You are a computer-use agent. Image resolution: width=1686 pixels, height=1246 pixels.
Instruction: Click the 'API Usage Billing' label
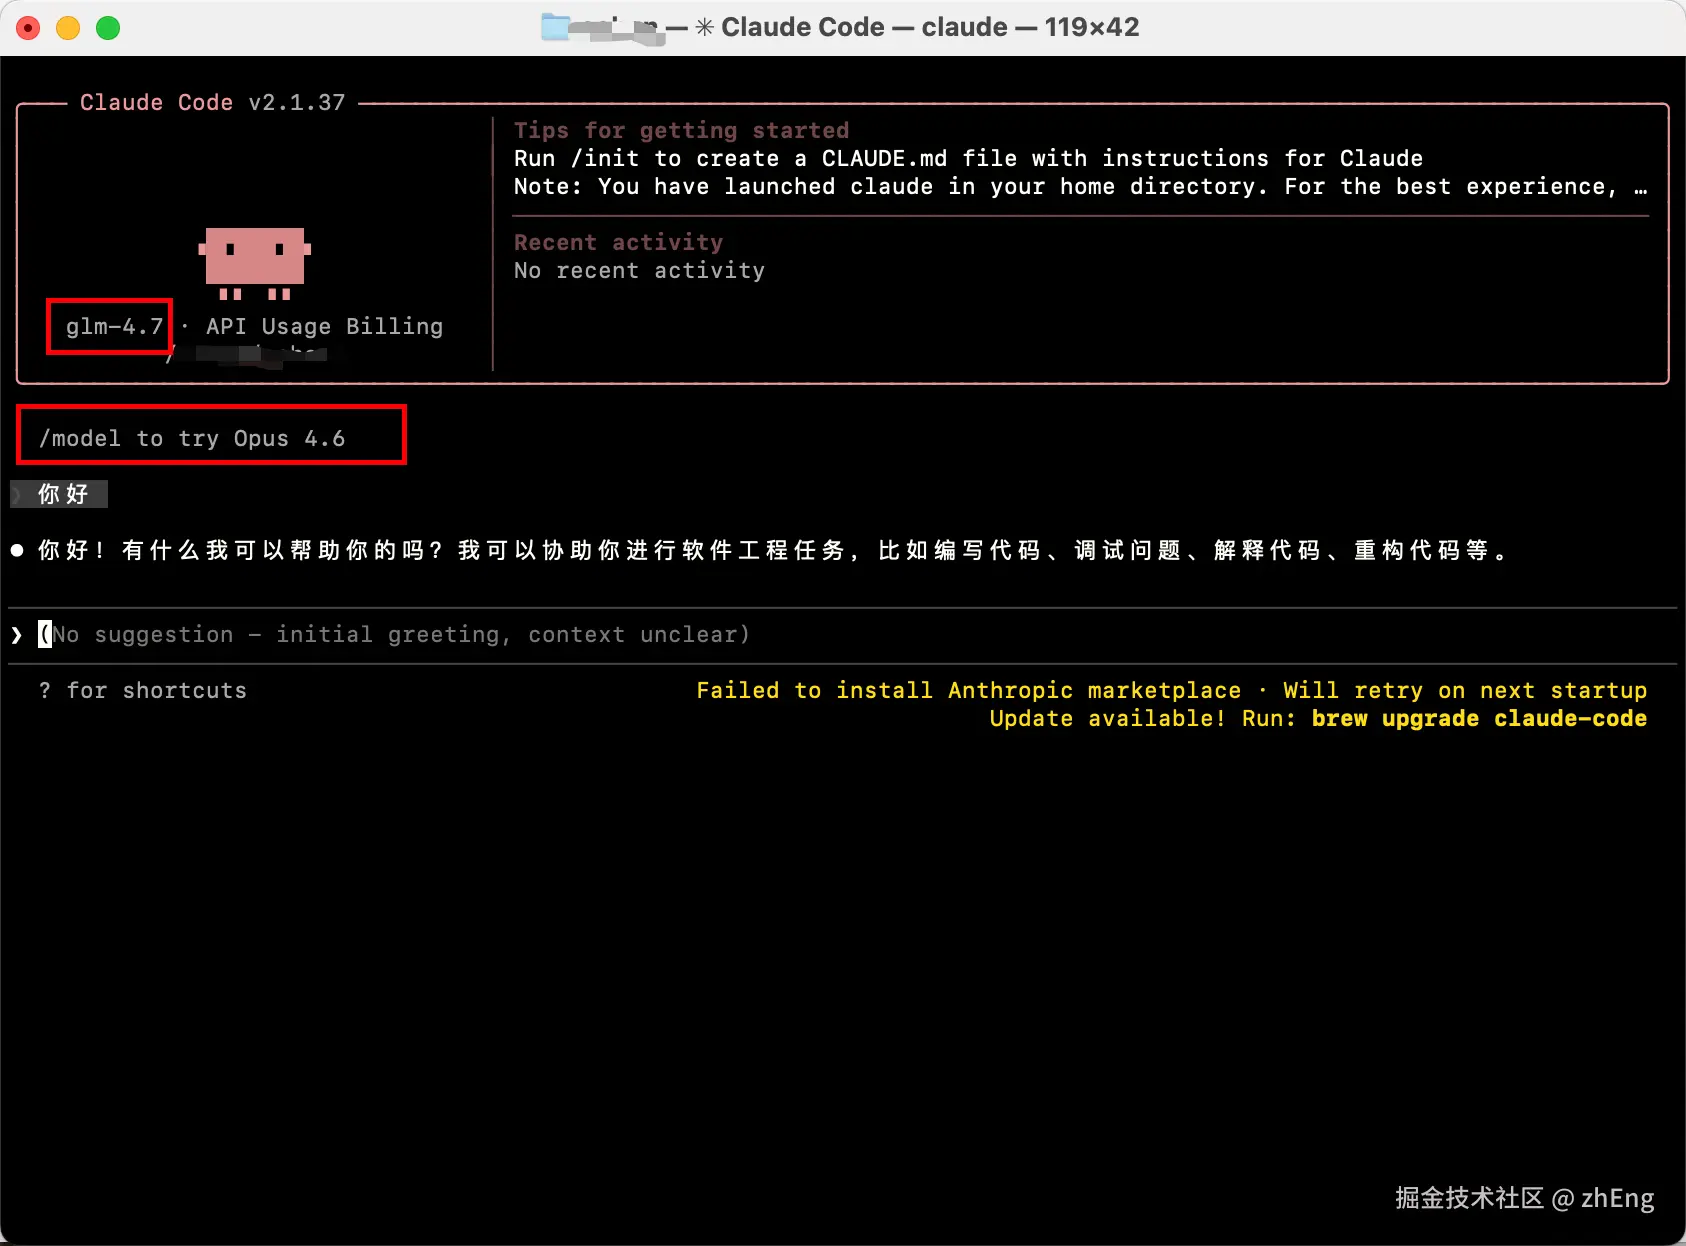(x=324, y=326)
